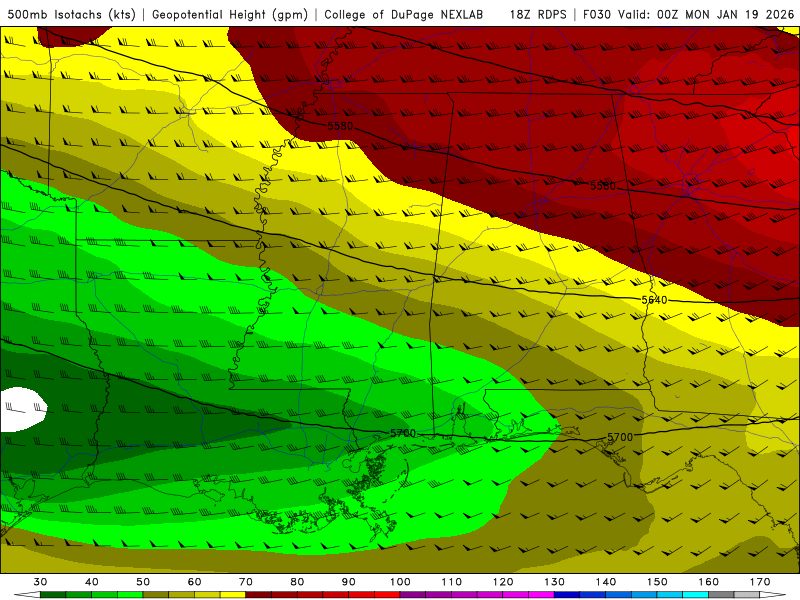Click the '50' value on the color legend
The image size is (800, 600).
click(143, 582)
